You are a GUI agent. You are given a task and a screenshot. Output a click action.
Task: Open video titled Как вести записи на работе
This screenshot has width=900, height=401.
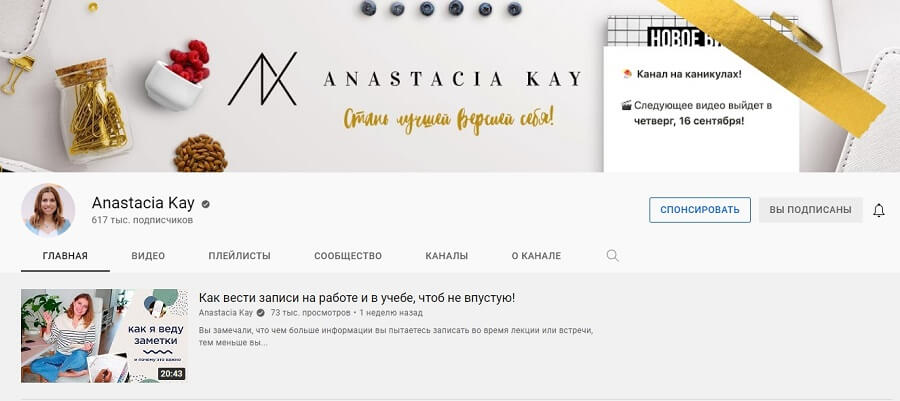coord(356,298)
